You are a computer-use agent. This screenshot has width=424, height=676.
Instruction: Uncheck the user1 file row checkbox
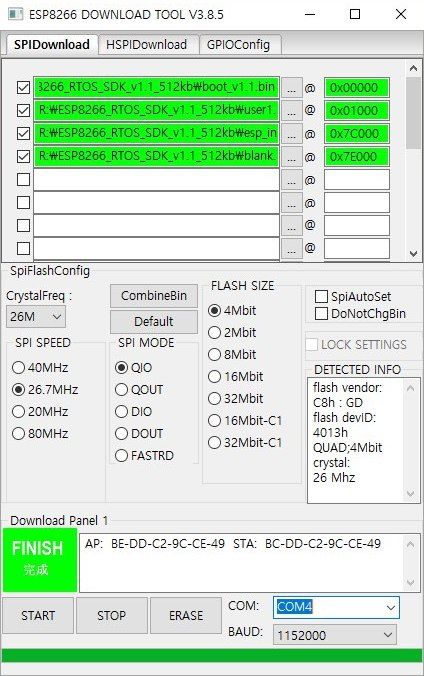pos(23,110)
